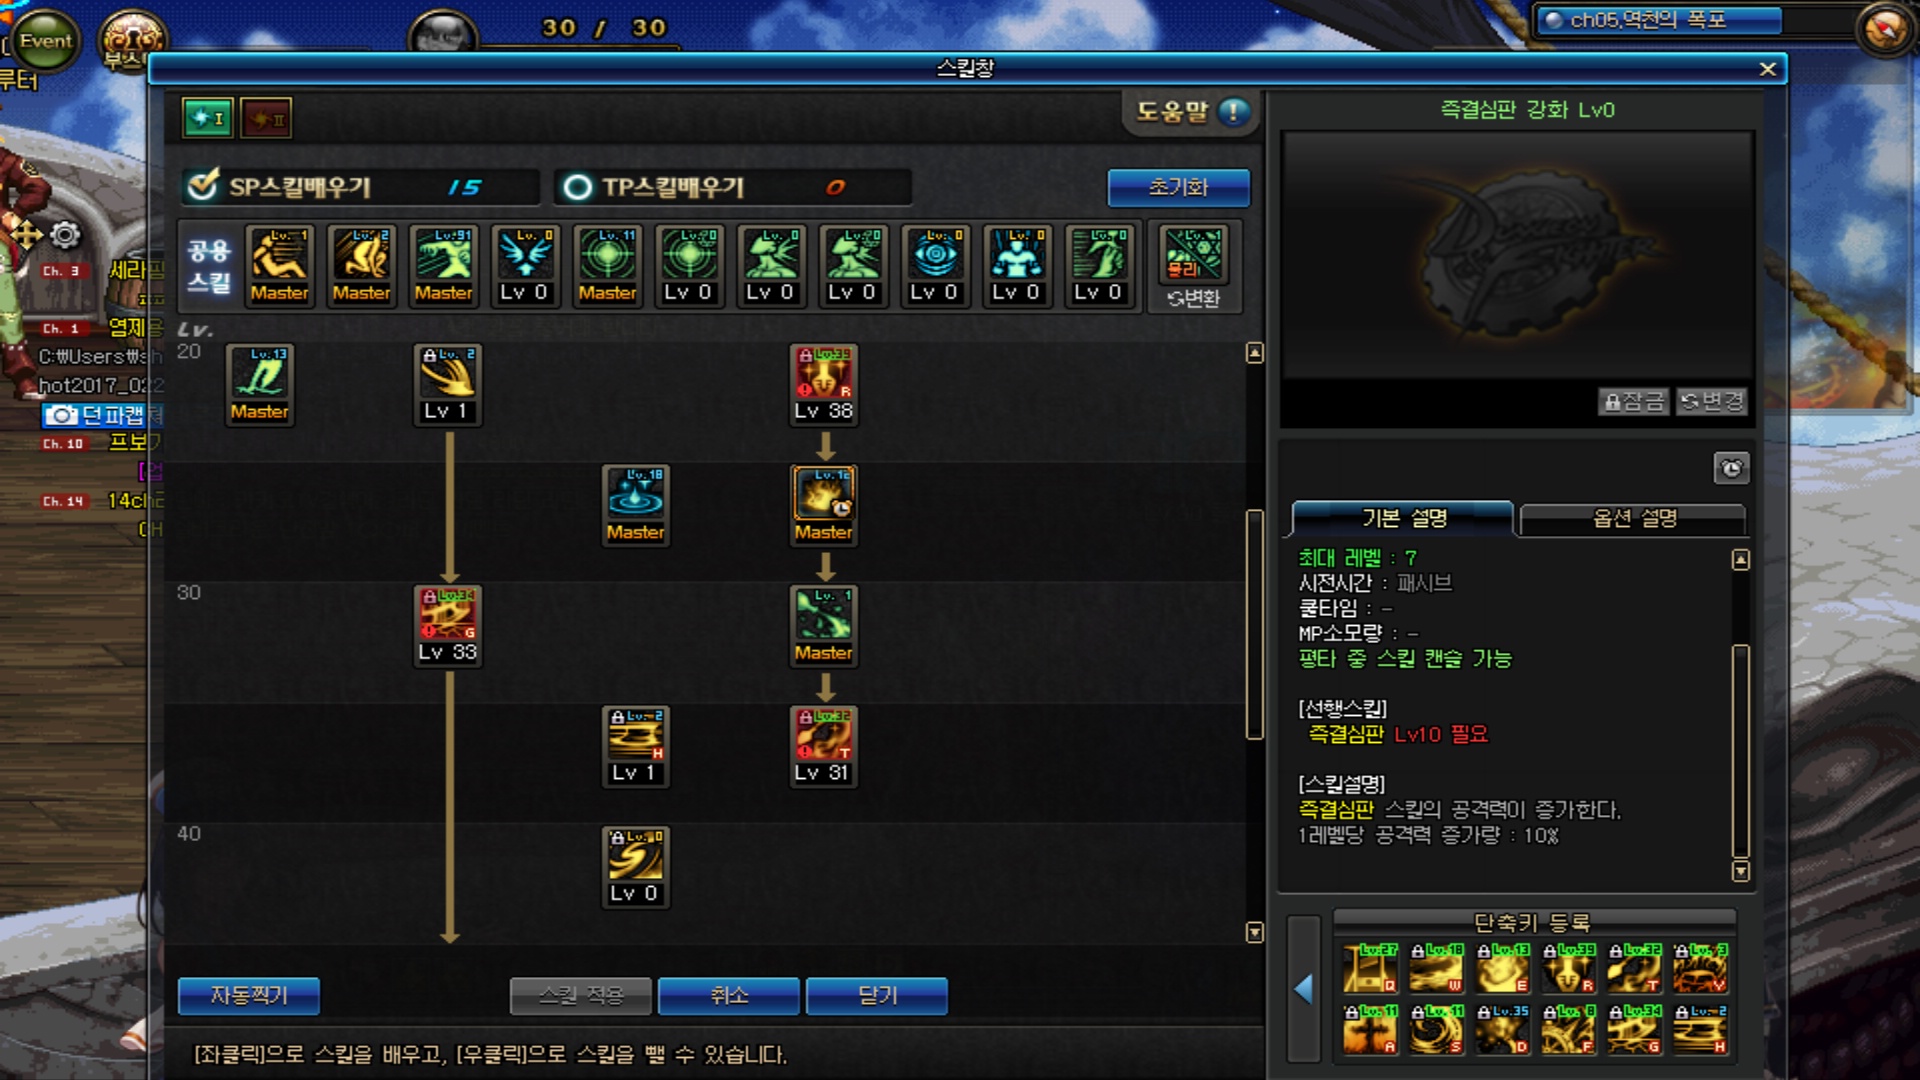This screenshot has height=1080, width=1920.
Task: Click the alarm clock icon in description panel
Action: tap(1731, 468)
